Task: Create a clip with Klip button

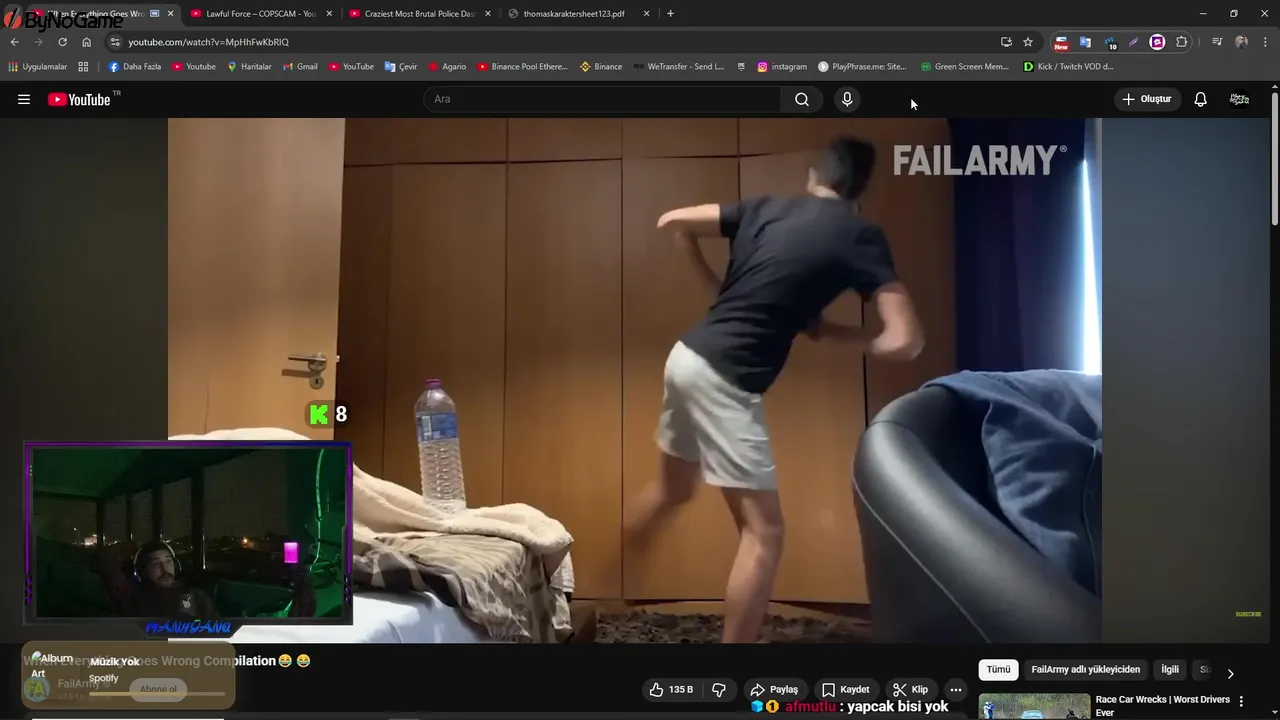Action: [911, 689]
